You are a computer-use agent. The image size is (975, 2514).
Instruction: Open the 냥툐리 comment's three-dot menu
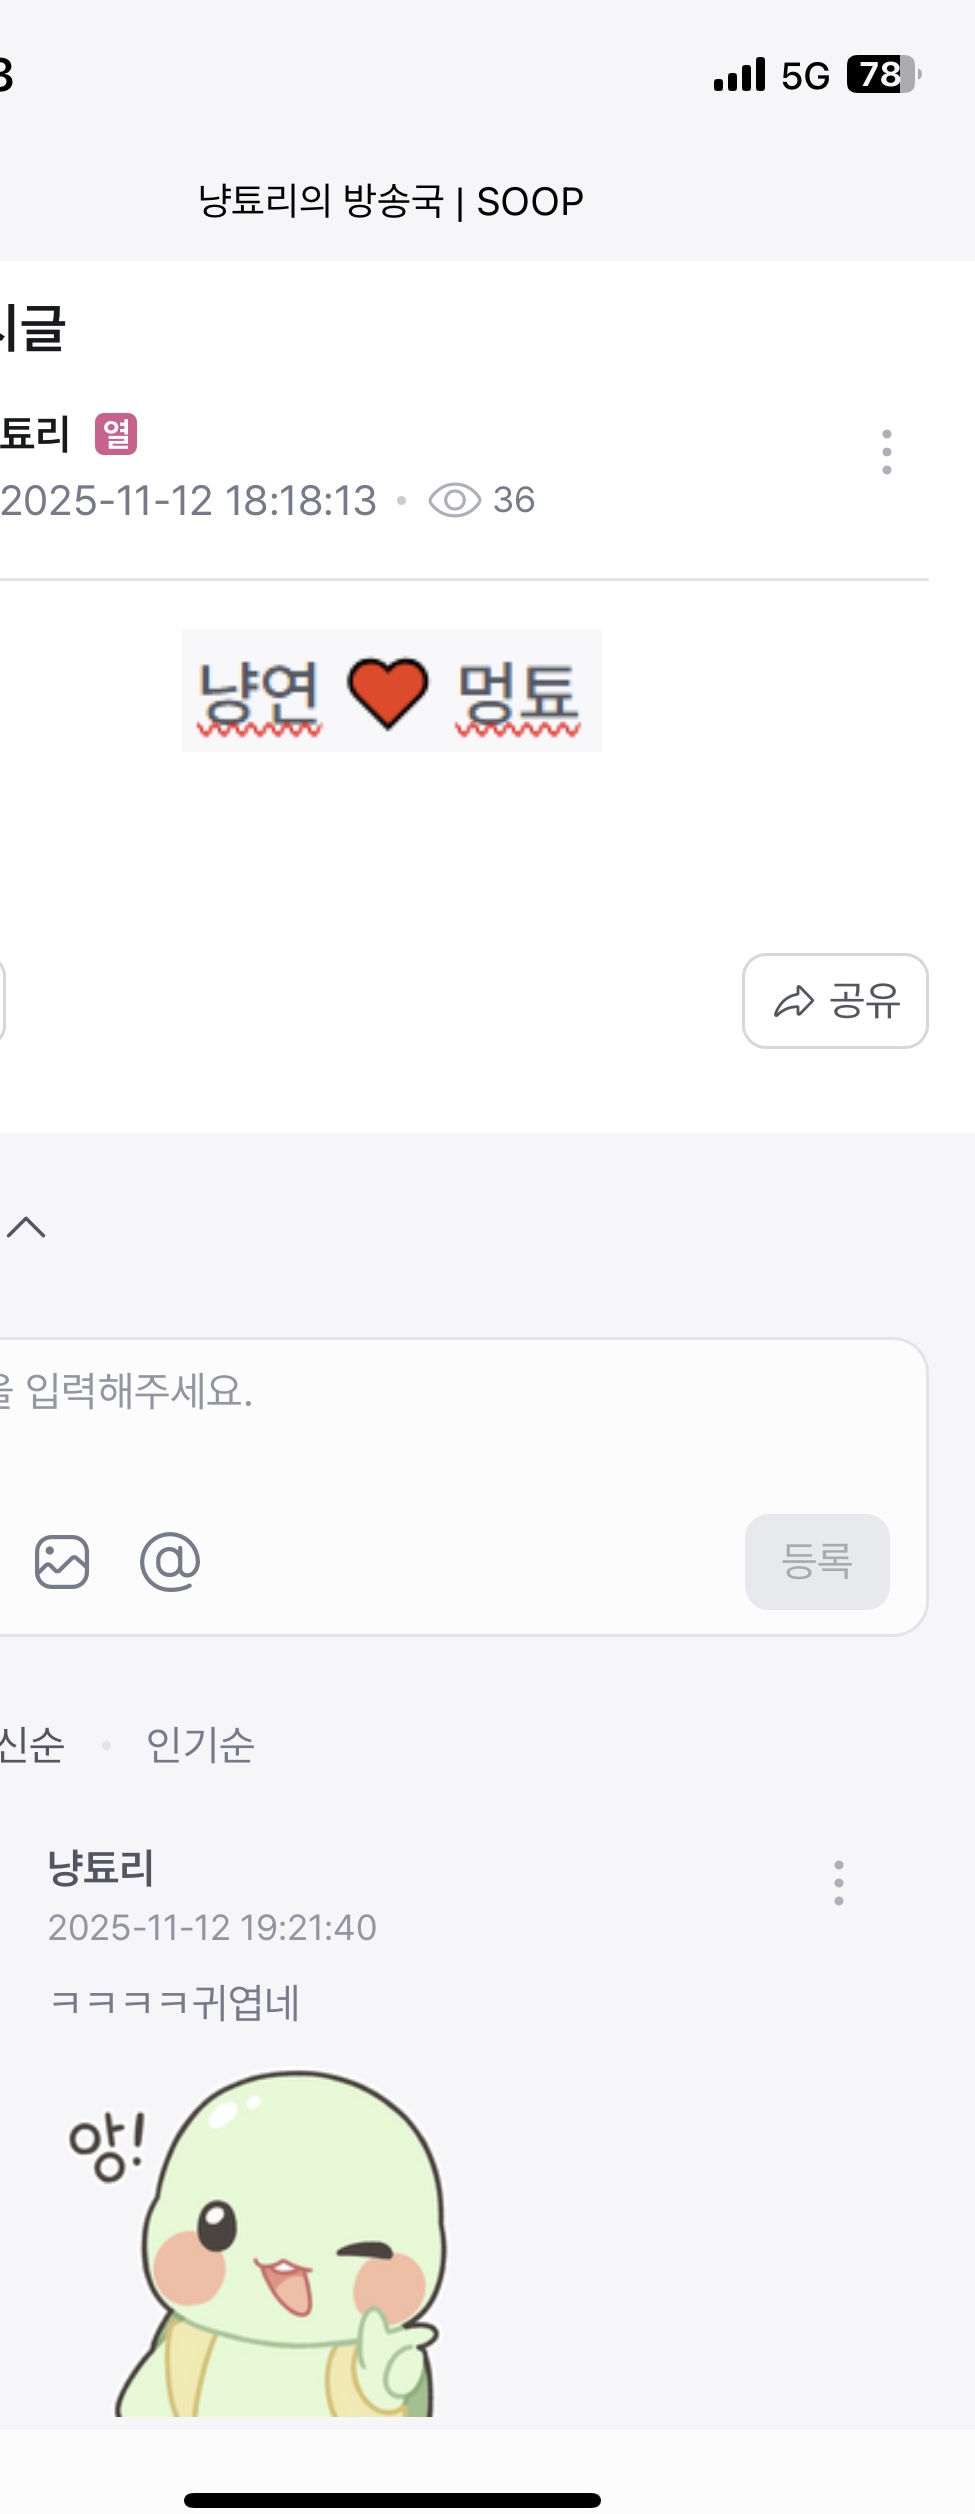[x=838, y=1883]
